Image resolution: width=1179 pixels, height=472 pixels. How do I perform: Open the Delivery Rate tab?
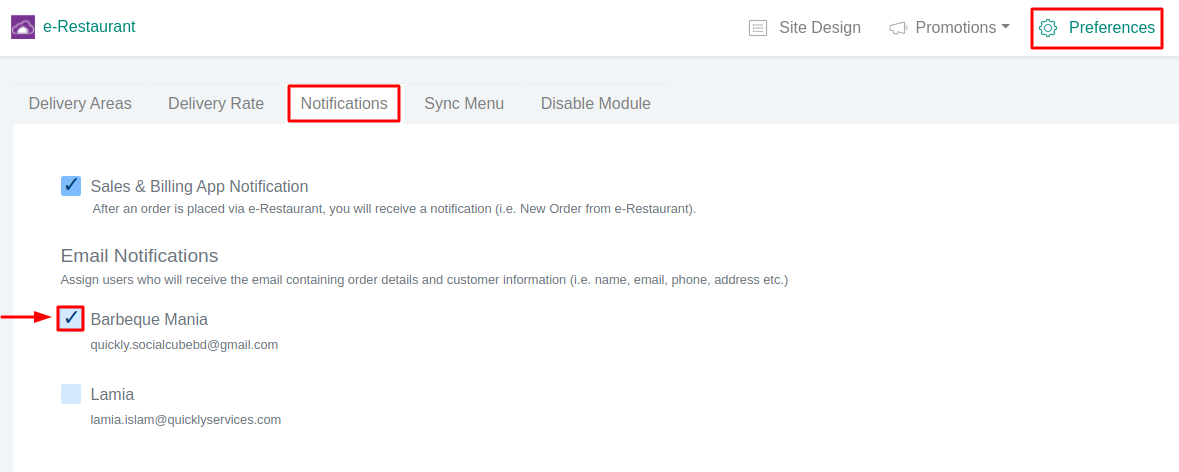tap(216, 103)
